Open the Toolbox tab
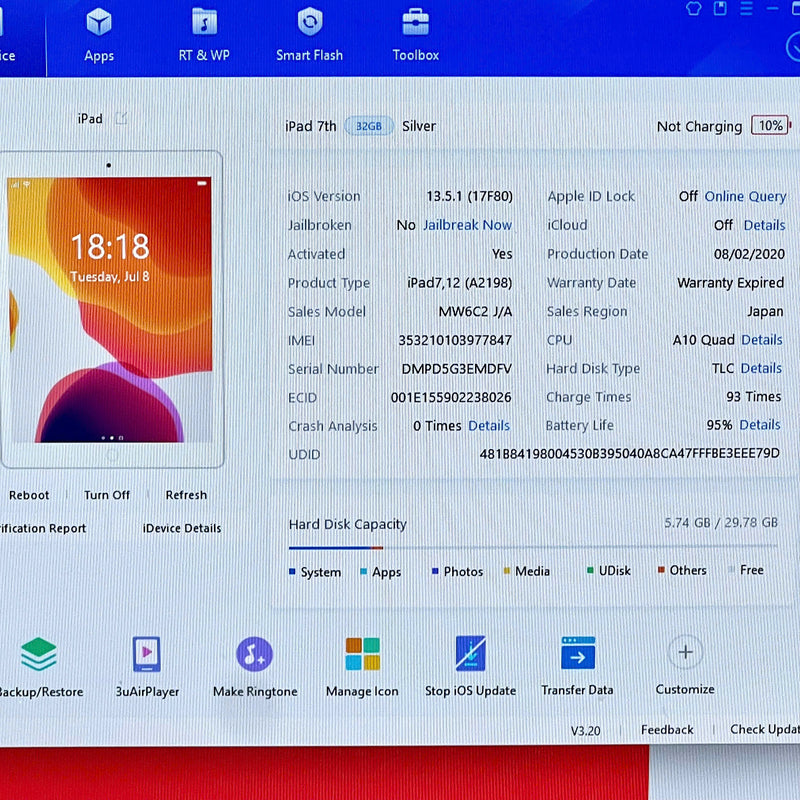This screenshot has width=800, height=800. (x=415, y=34)
